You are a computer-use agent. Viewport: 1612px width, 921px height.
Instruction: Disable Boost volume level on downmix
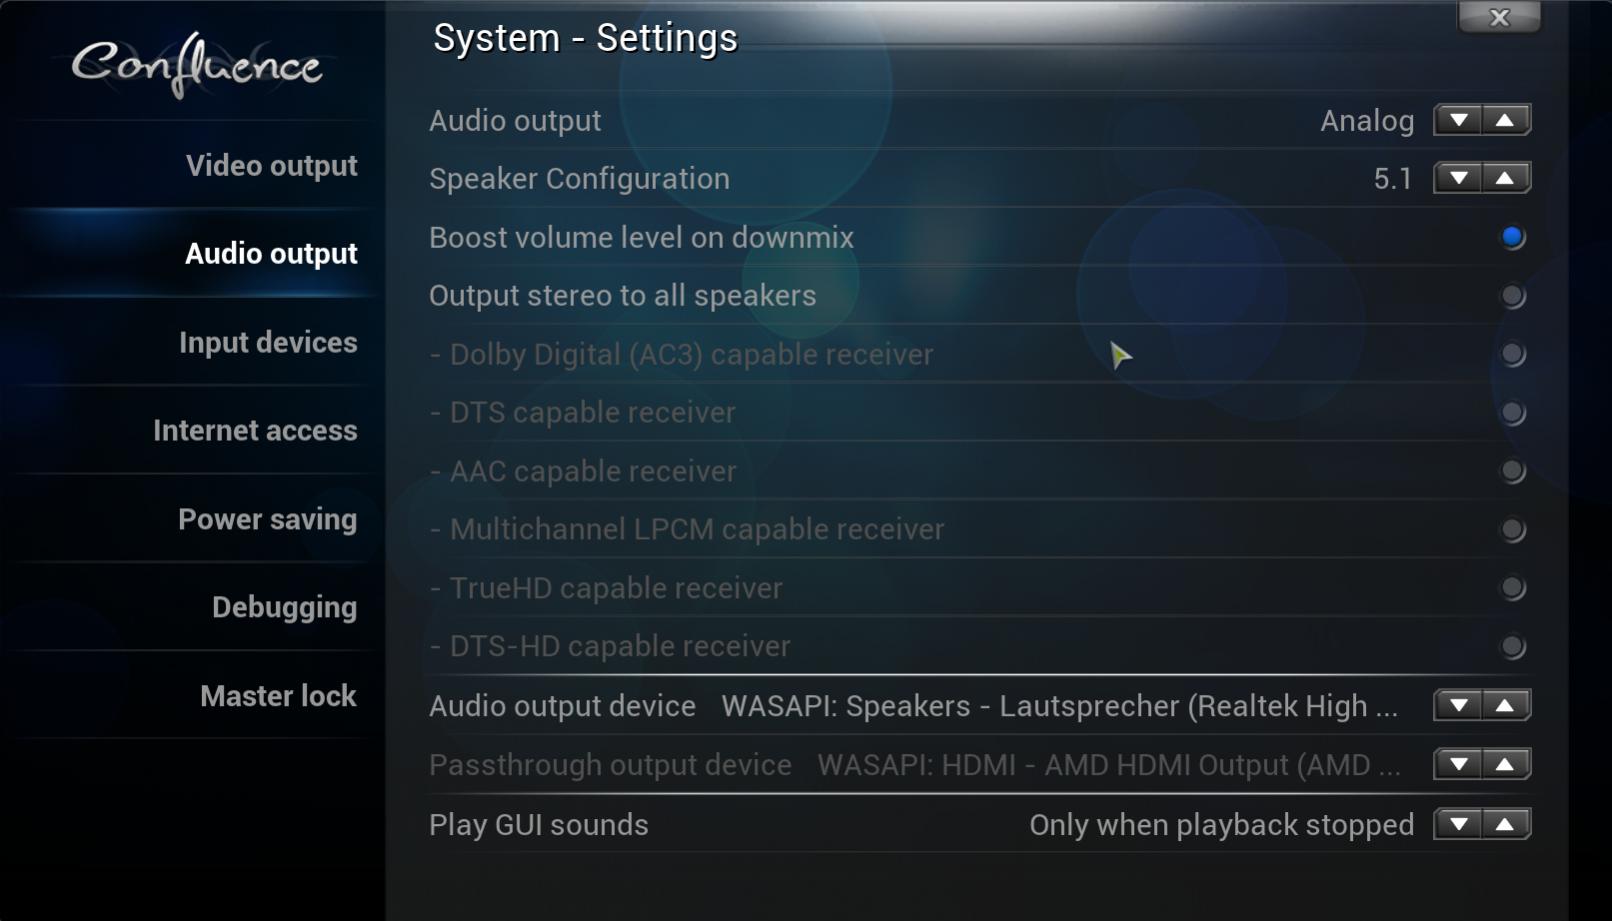(x=1512, y=237)
